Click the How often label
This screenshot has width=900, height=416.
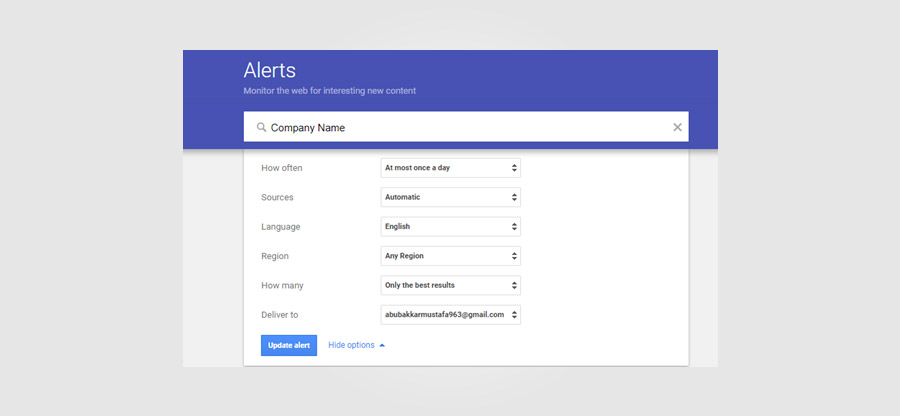click(x=282, y=168)
